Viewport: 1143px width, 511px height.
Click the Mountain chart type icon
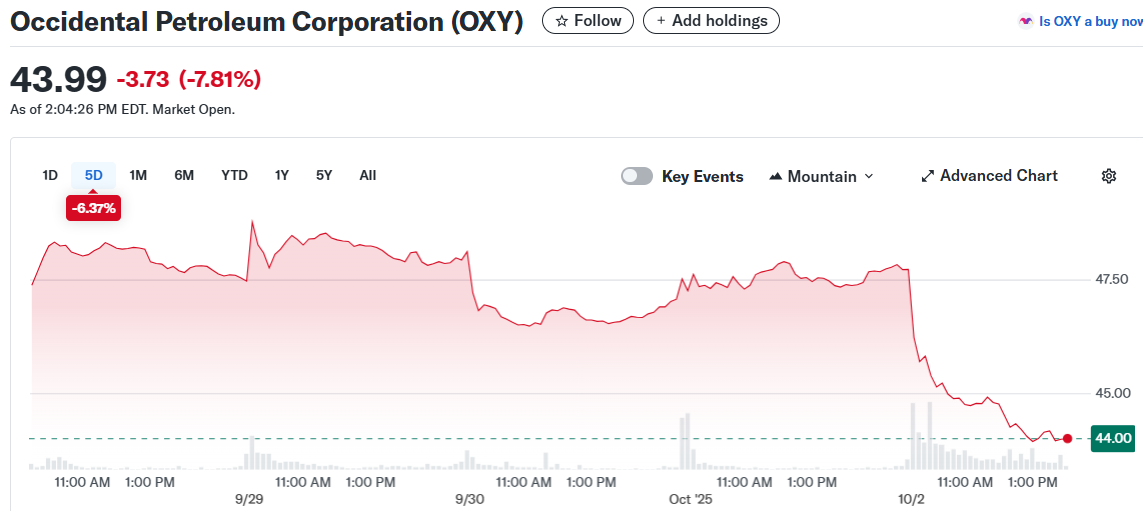(775, 177)
